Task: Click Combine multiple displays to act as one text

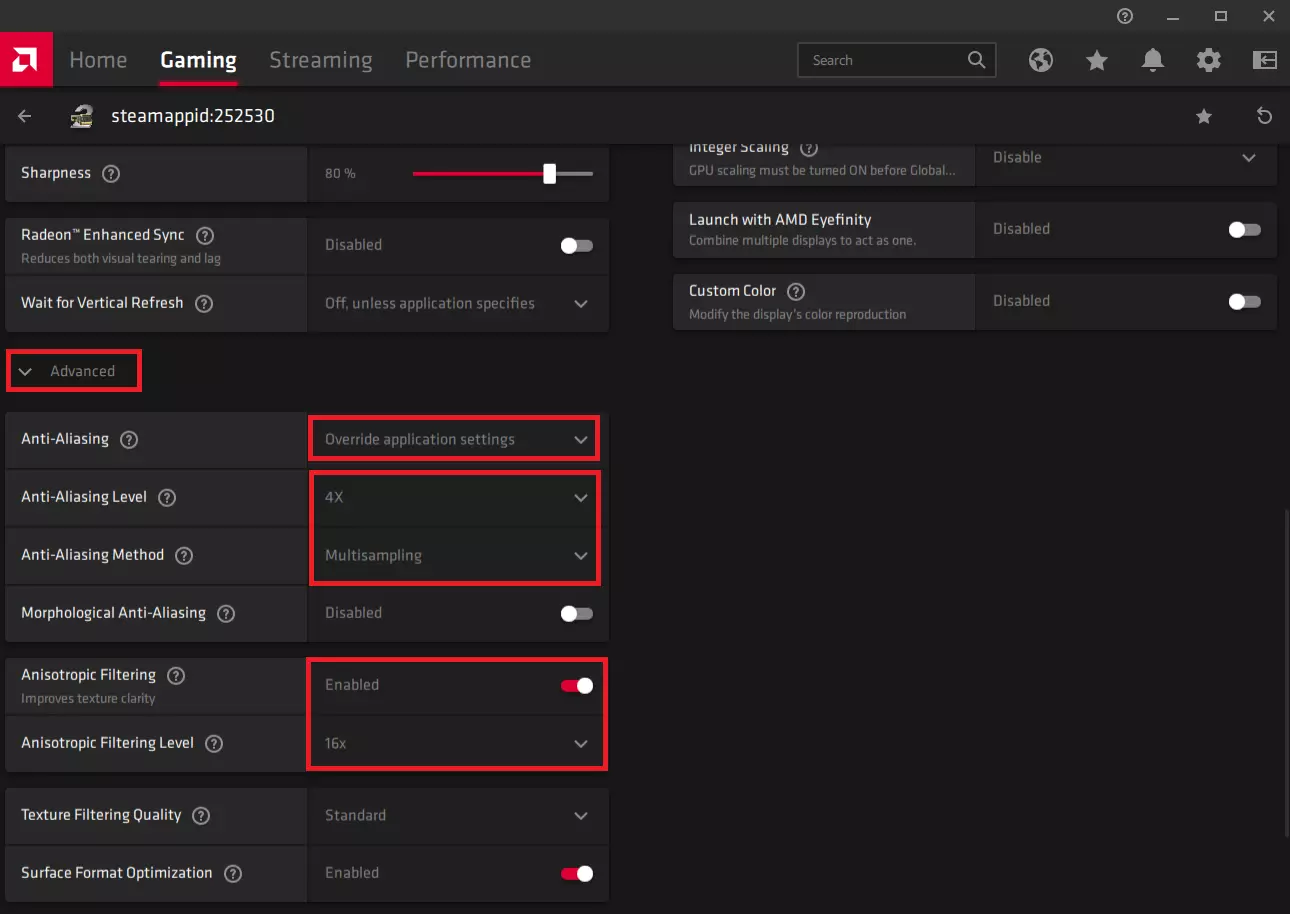Action: [802, 240]
